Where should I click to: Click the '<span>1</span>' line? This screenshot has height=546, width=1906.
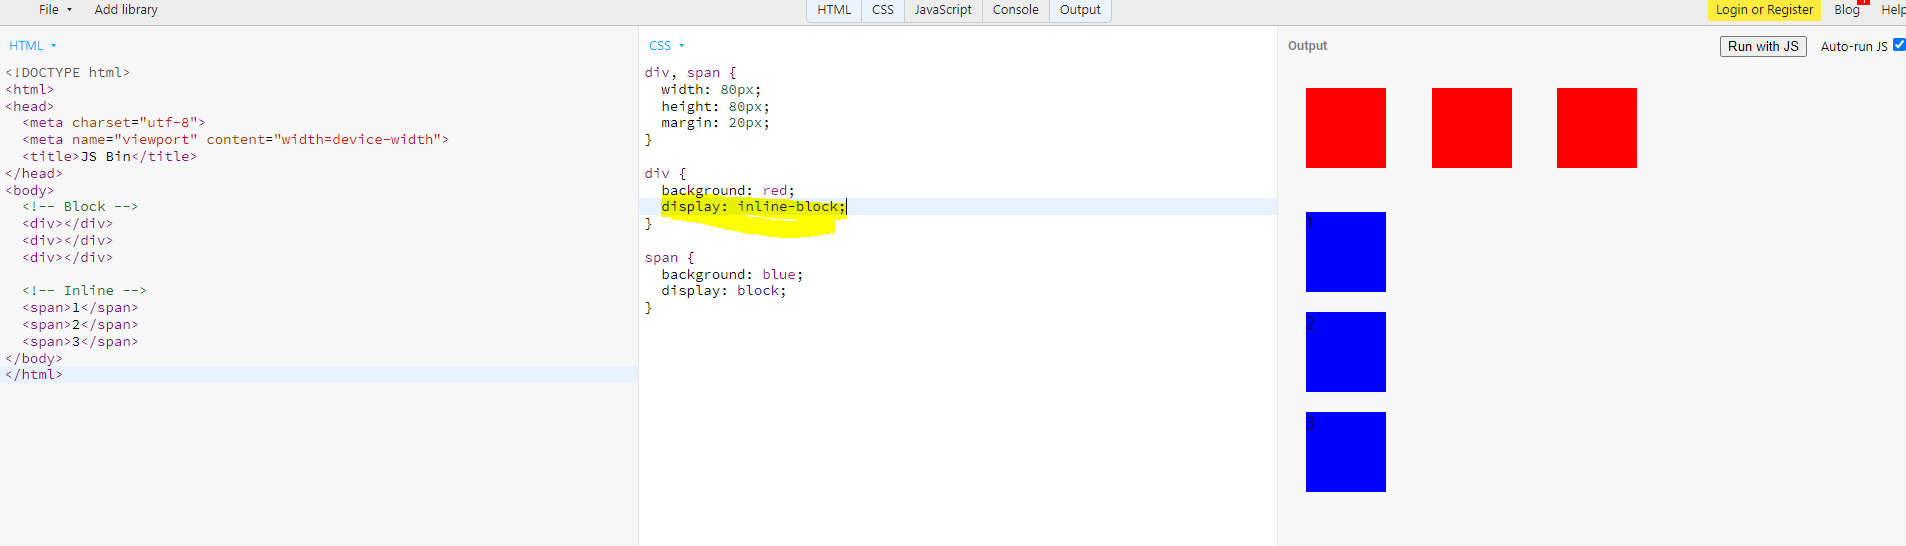tap(80, 308)
